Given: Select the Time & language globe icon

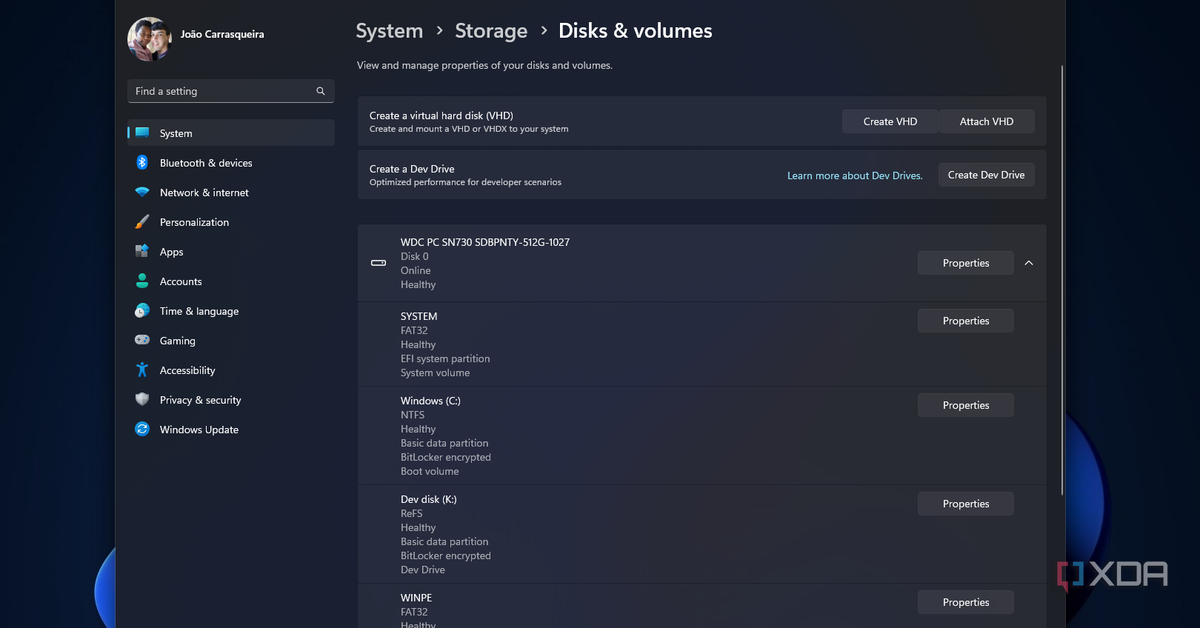Looking at the screenshot, I should (x=142, y=311).
